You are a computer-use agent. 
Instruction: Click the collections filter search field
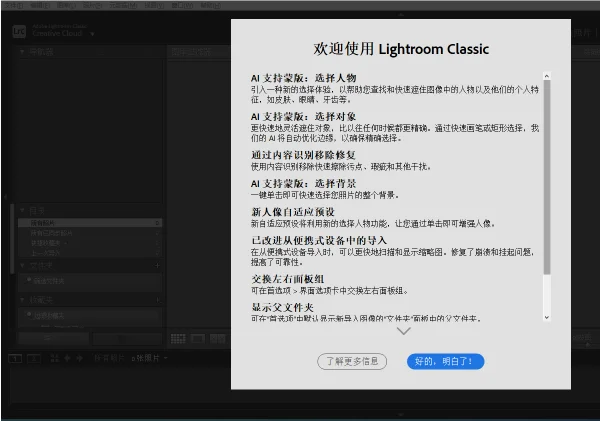pyautogui.click(x=90, y=315)
